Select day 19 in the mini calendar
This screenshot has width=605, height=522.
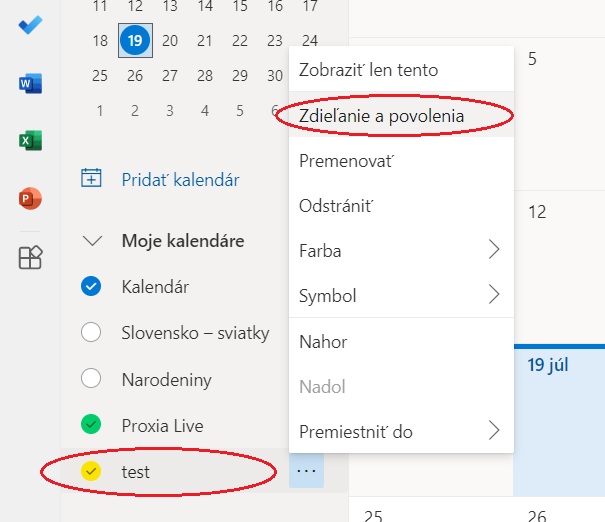[x=134, y=41]
